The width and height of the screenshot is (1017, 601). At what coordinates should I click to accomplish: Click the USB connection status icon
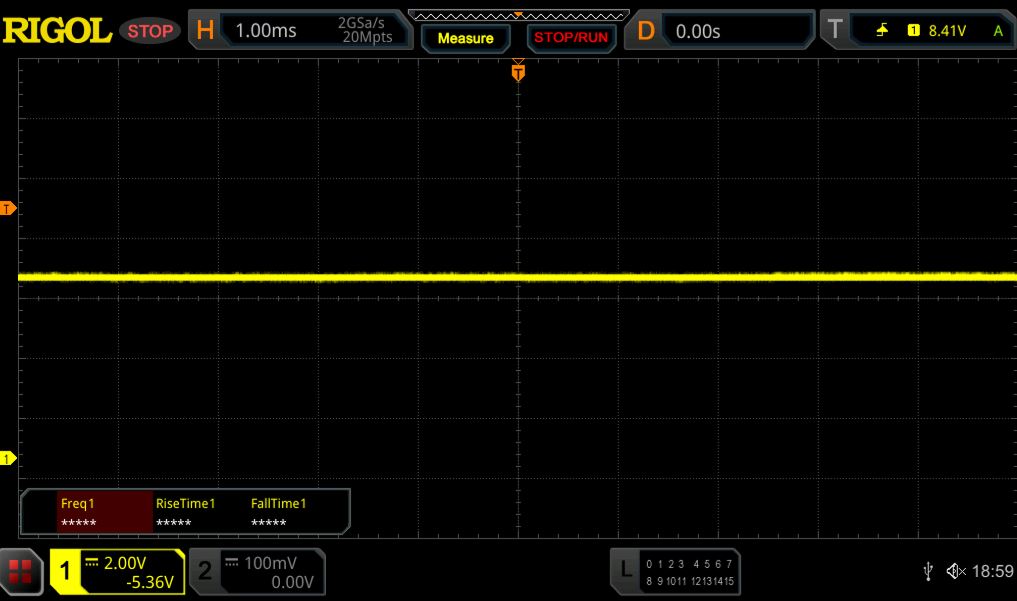click(928, 571)
